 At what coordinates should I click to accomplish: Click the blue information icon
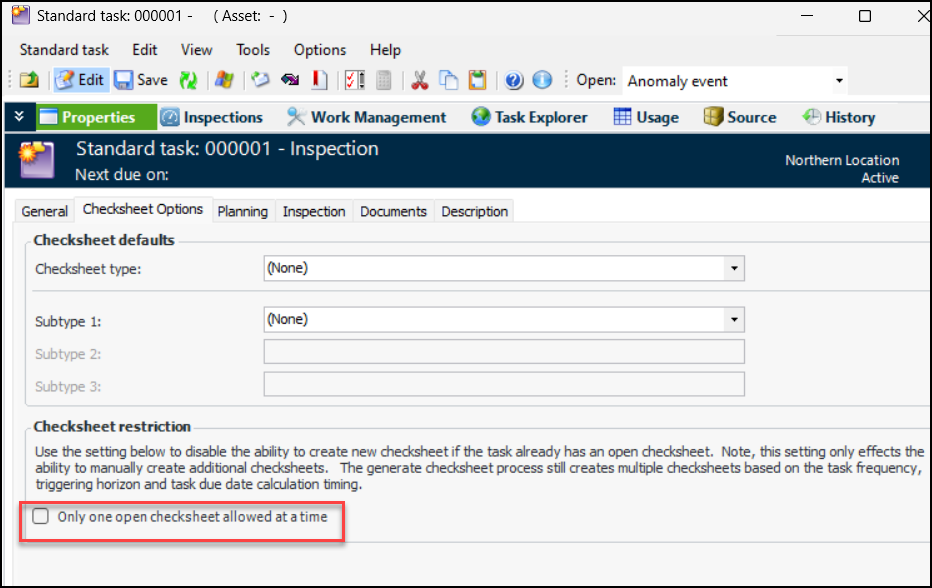[x=542, y=81]
